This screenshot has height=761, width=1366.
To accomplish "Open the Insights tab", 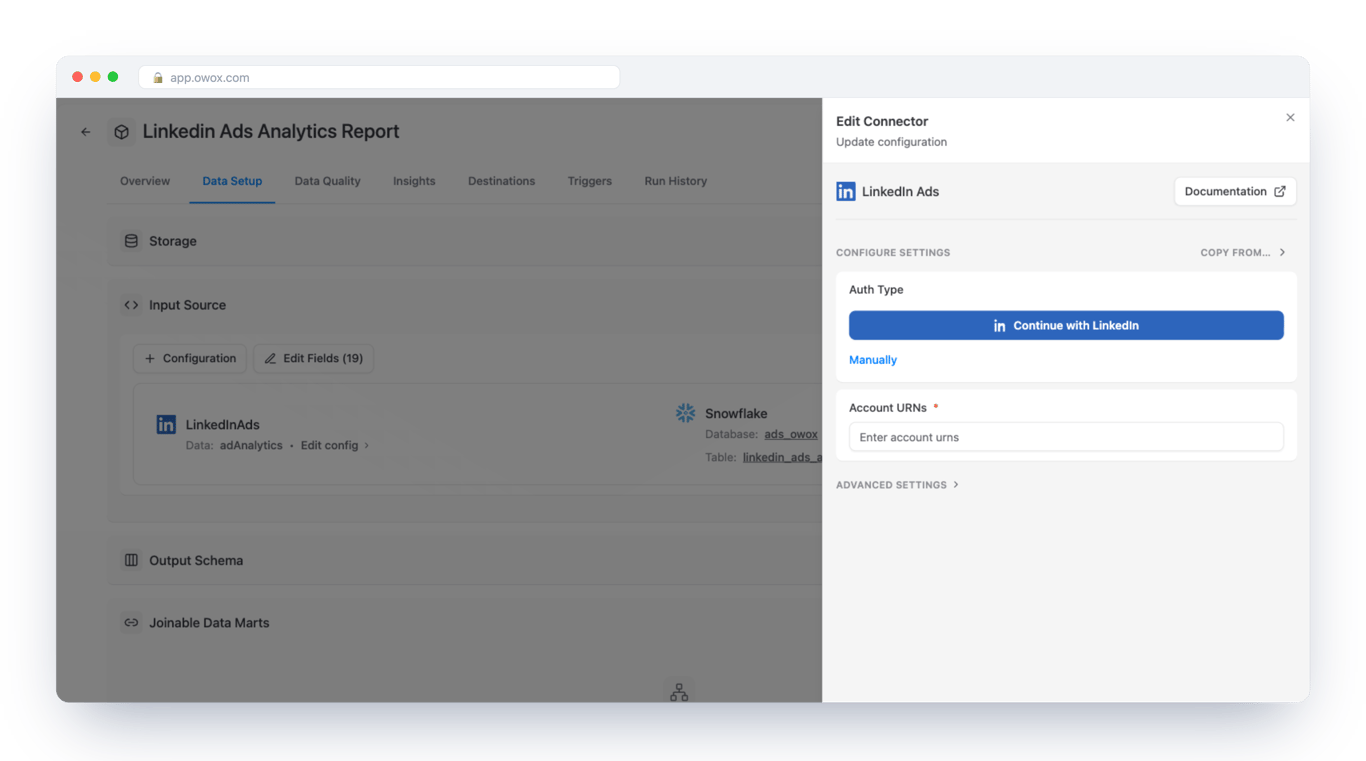I will coord(414,181).
